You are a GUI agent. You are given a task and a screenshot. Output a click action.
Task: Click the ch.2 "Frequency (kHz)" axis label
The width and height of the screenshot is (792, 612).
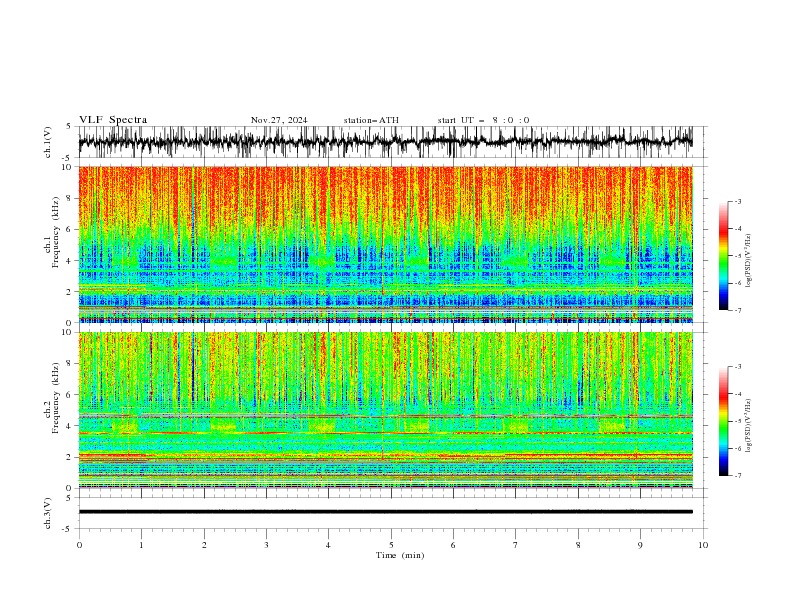pos(56,398)
